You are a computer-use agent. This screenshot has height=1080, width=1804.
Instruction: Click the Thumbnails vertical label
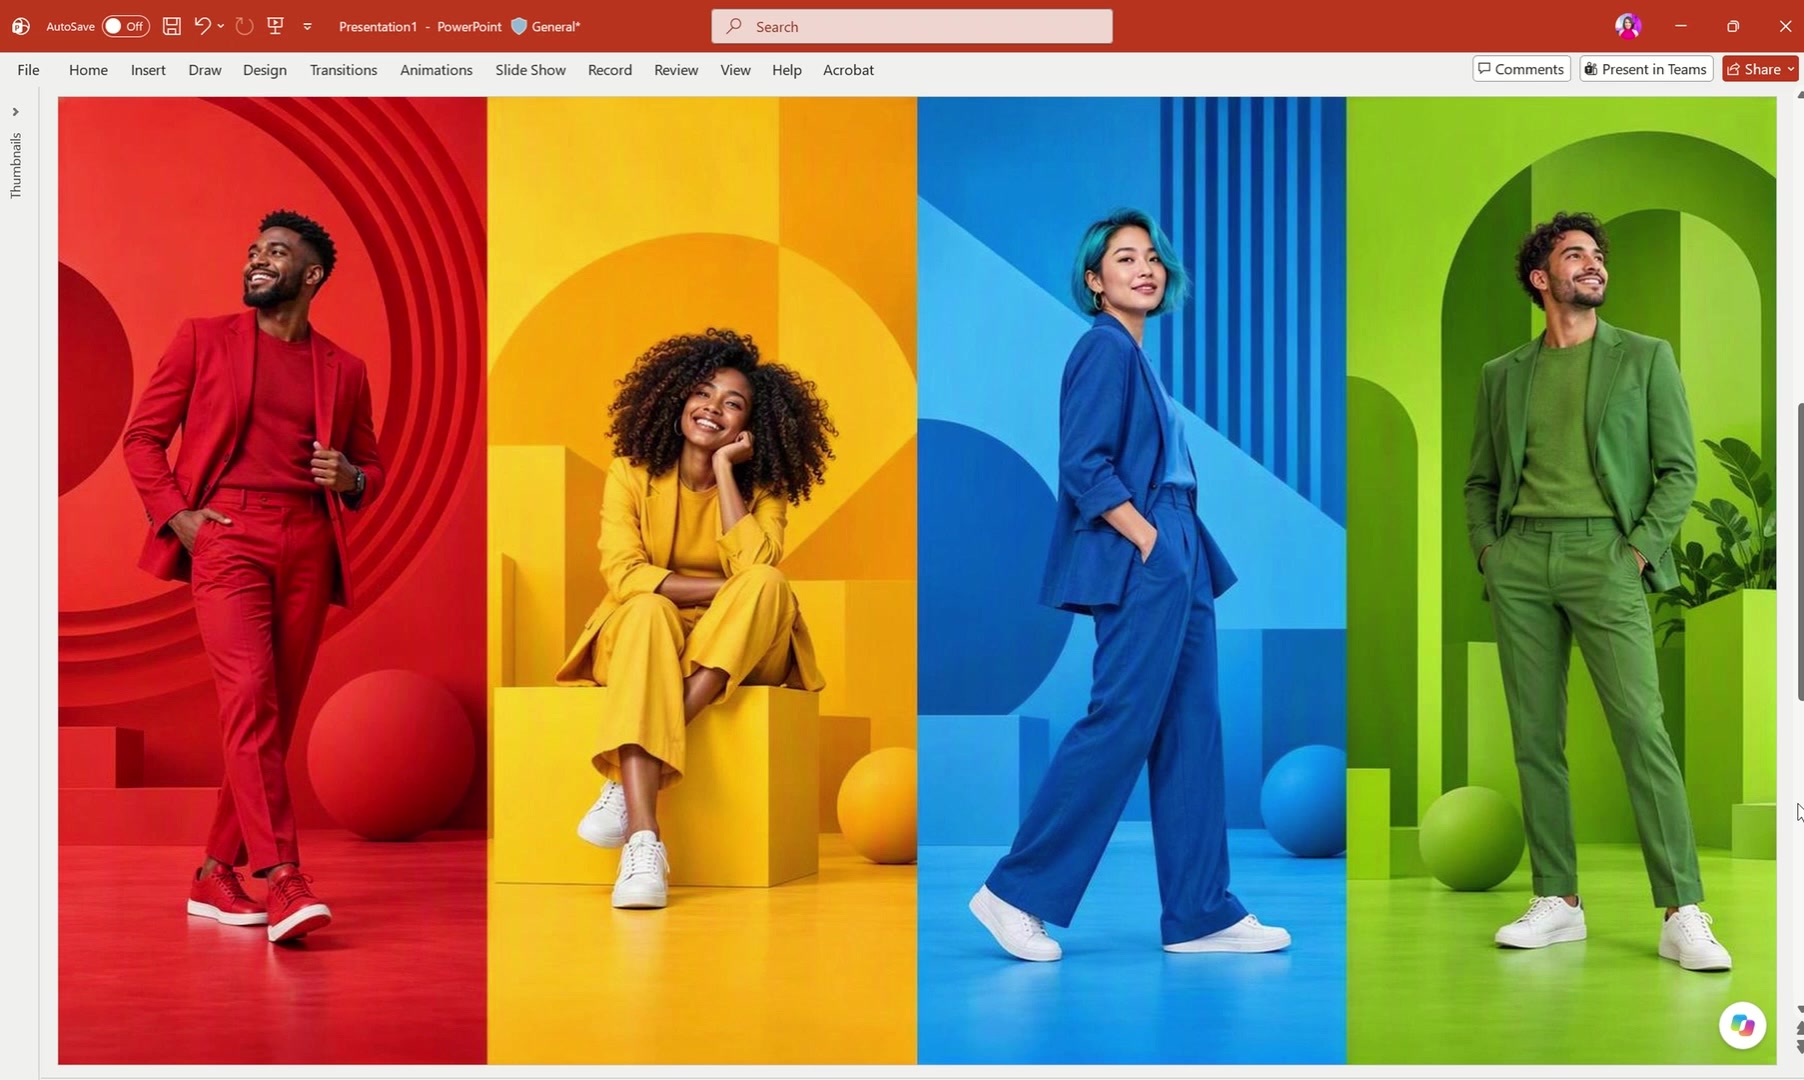click(15, 165)
